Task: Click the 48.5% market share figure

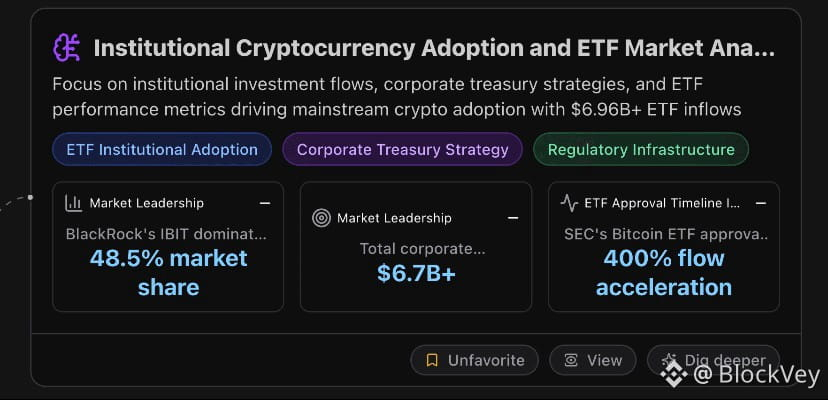Action: pos(168,273)
